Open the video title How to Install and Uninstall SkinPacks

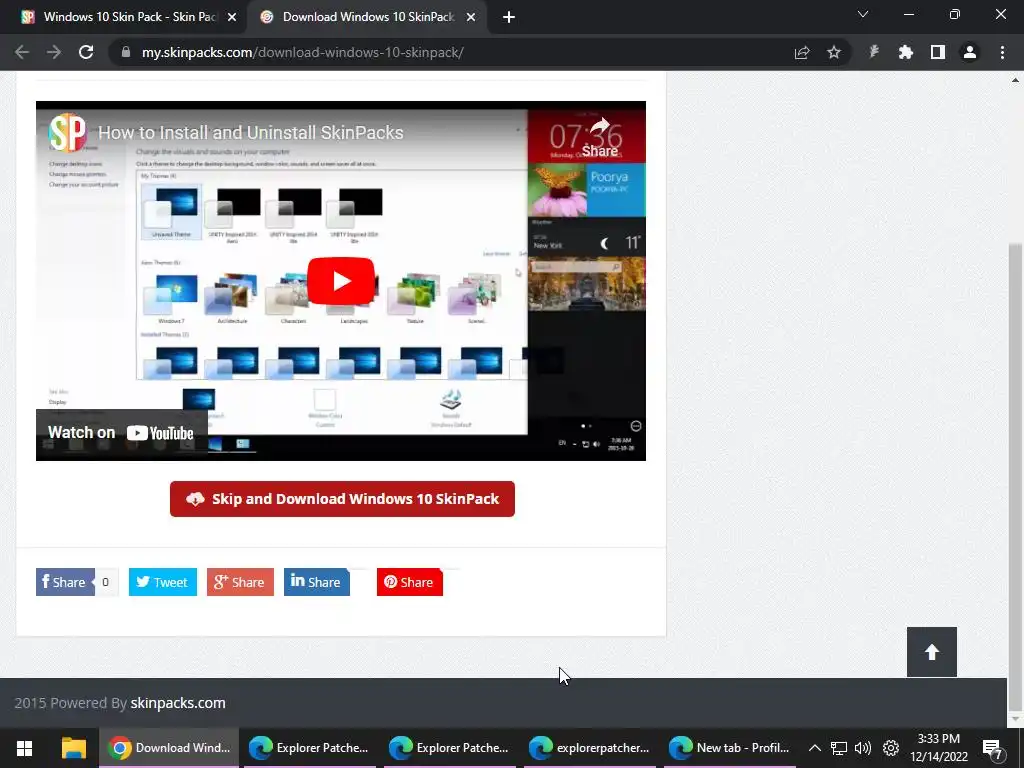pos(251,133)
